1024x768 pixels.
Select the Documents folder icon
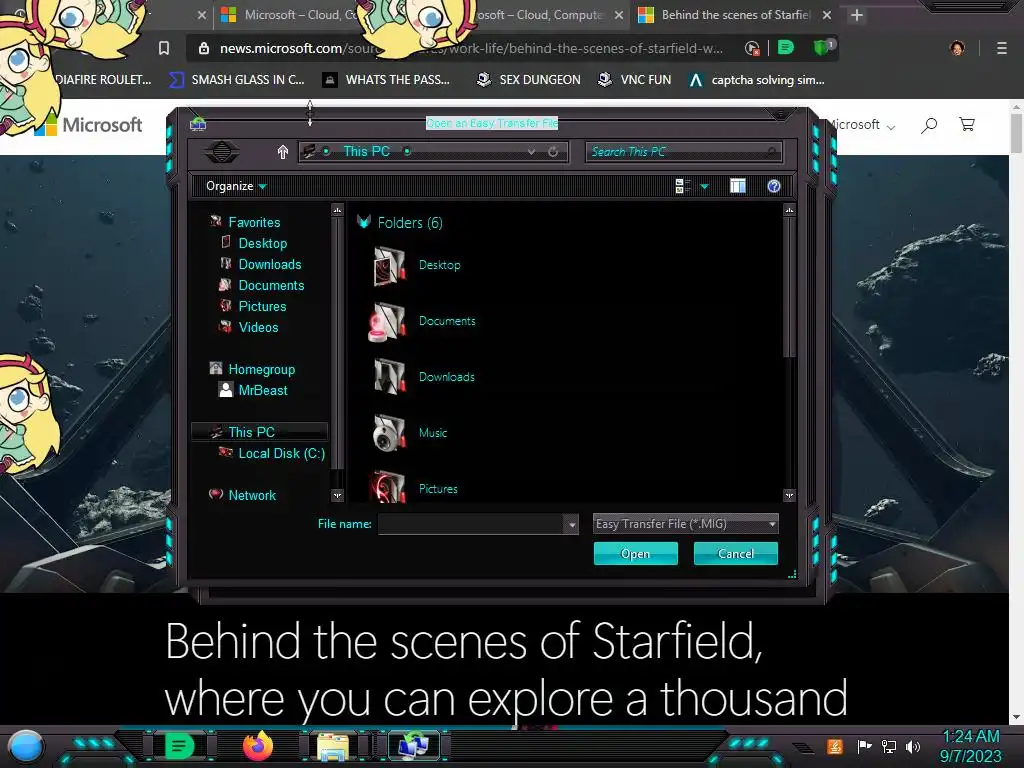pyautogui.click(x=389, y=321)
